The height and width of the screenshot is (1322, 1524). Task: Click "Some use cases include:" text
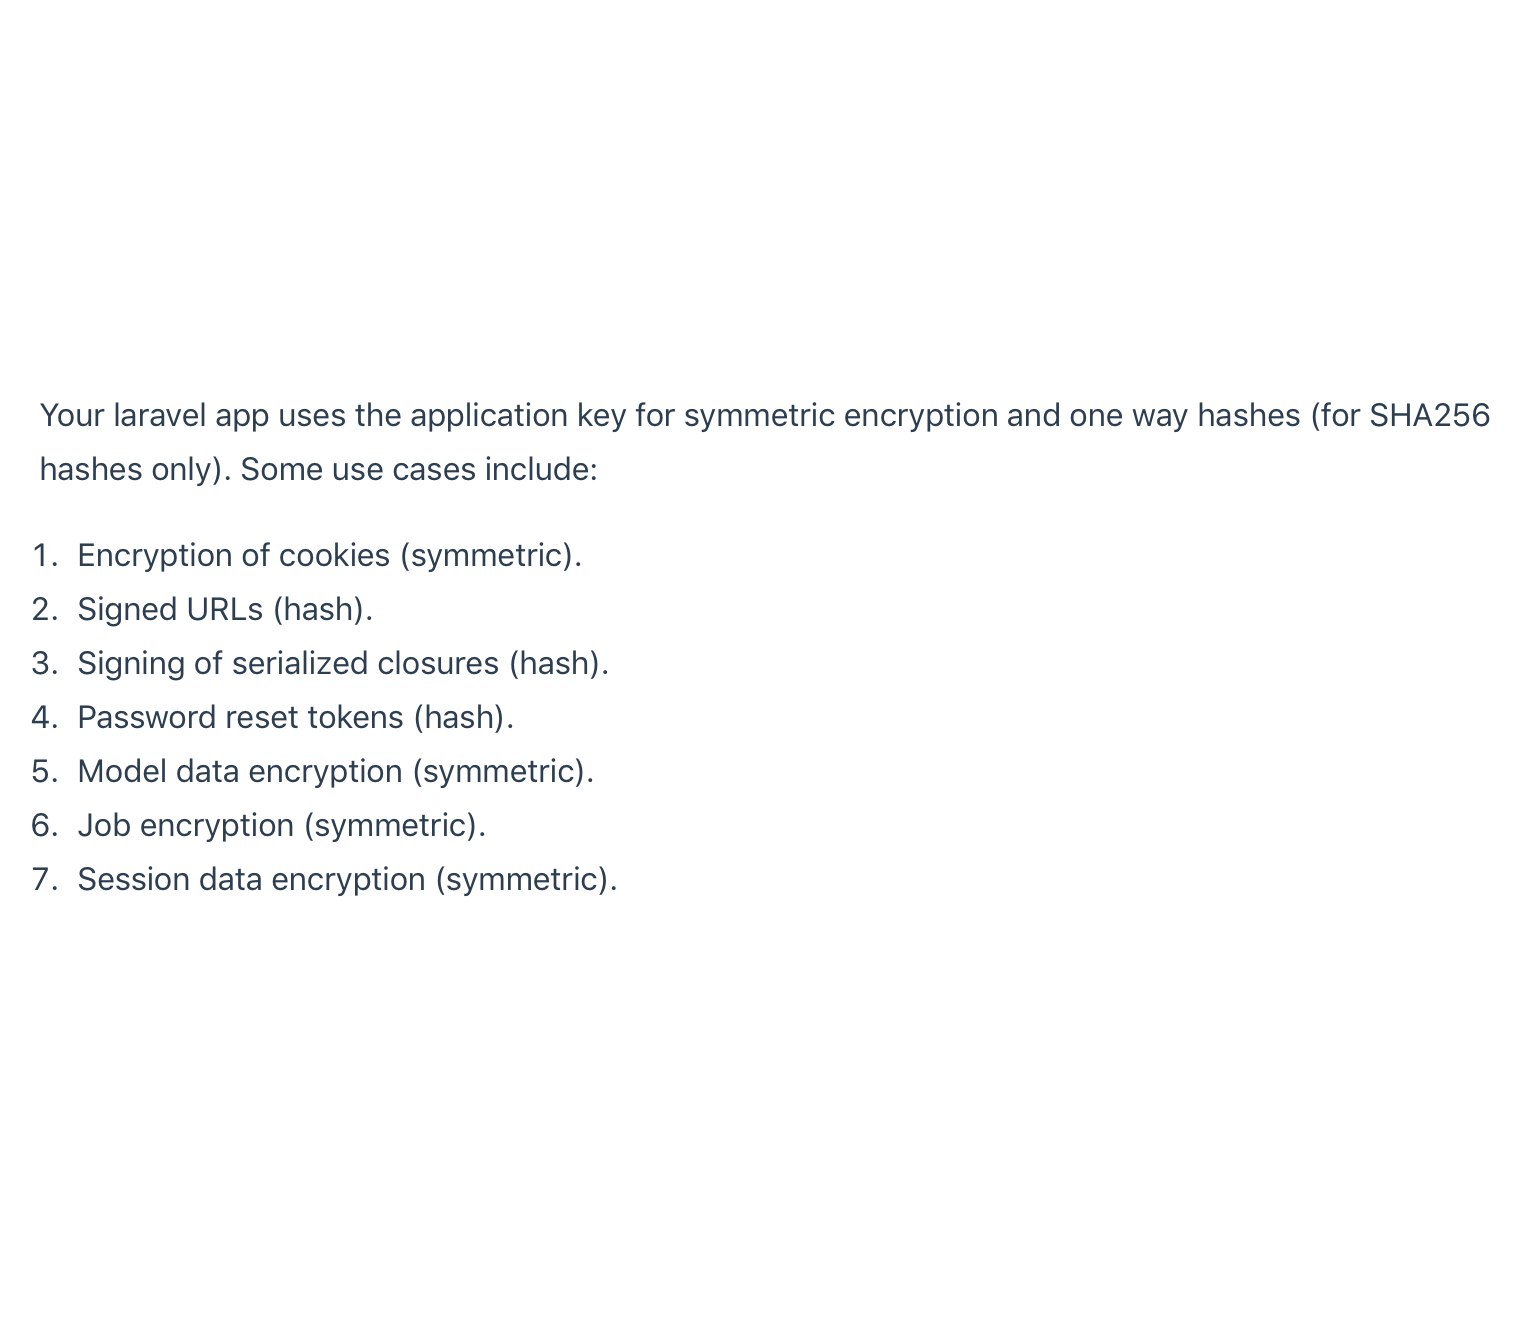pyautogui.click(x=419, y=469)
